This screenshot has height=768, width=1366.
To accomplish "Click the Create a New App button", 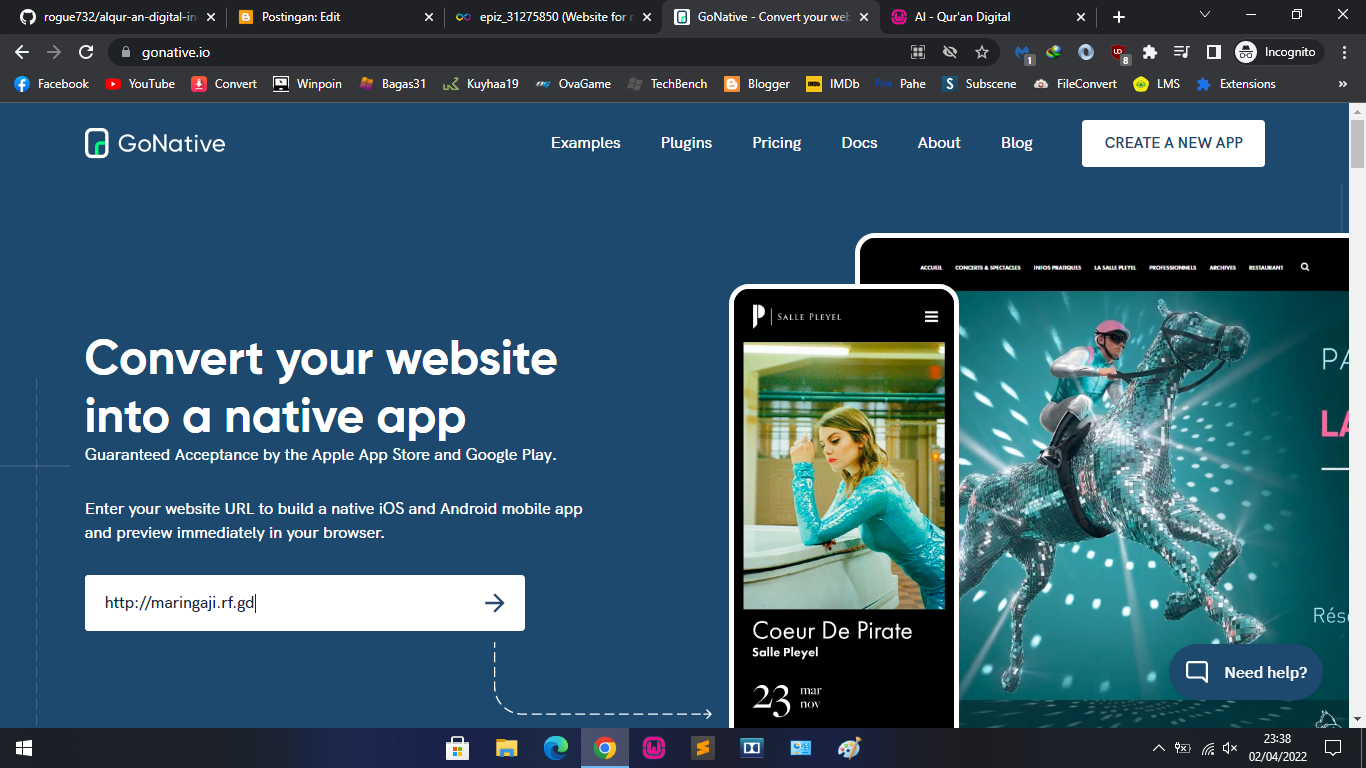I will [x=1173, y=143].
